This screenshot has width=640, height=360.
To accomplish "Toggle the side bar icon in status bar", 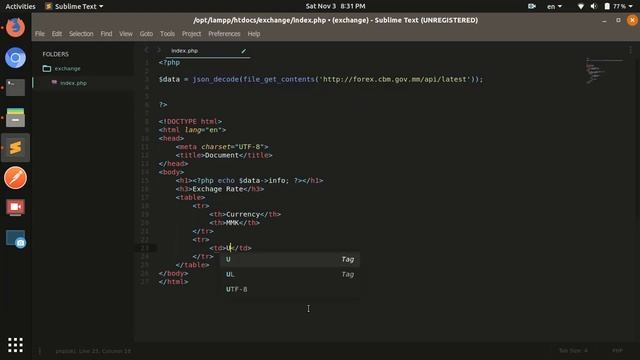I will click(40, 351).
